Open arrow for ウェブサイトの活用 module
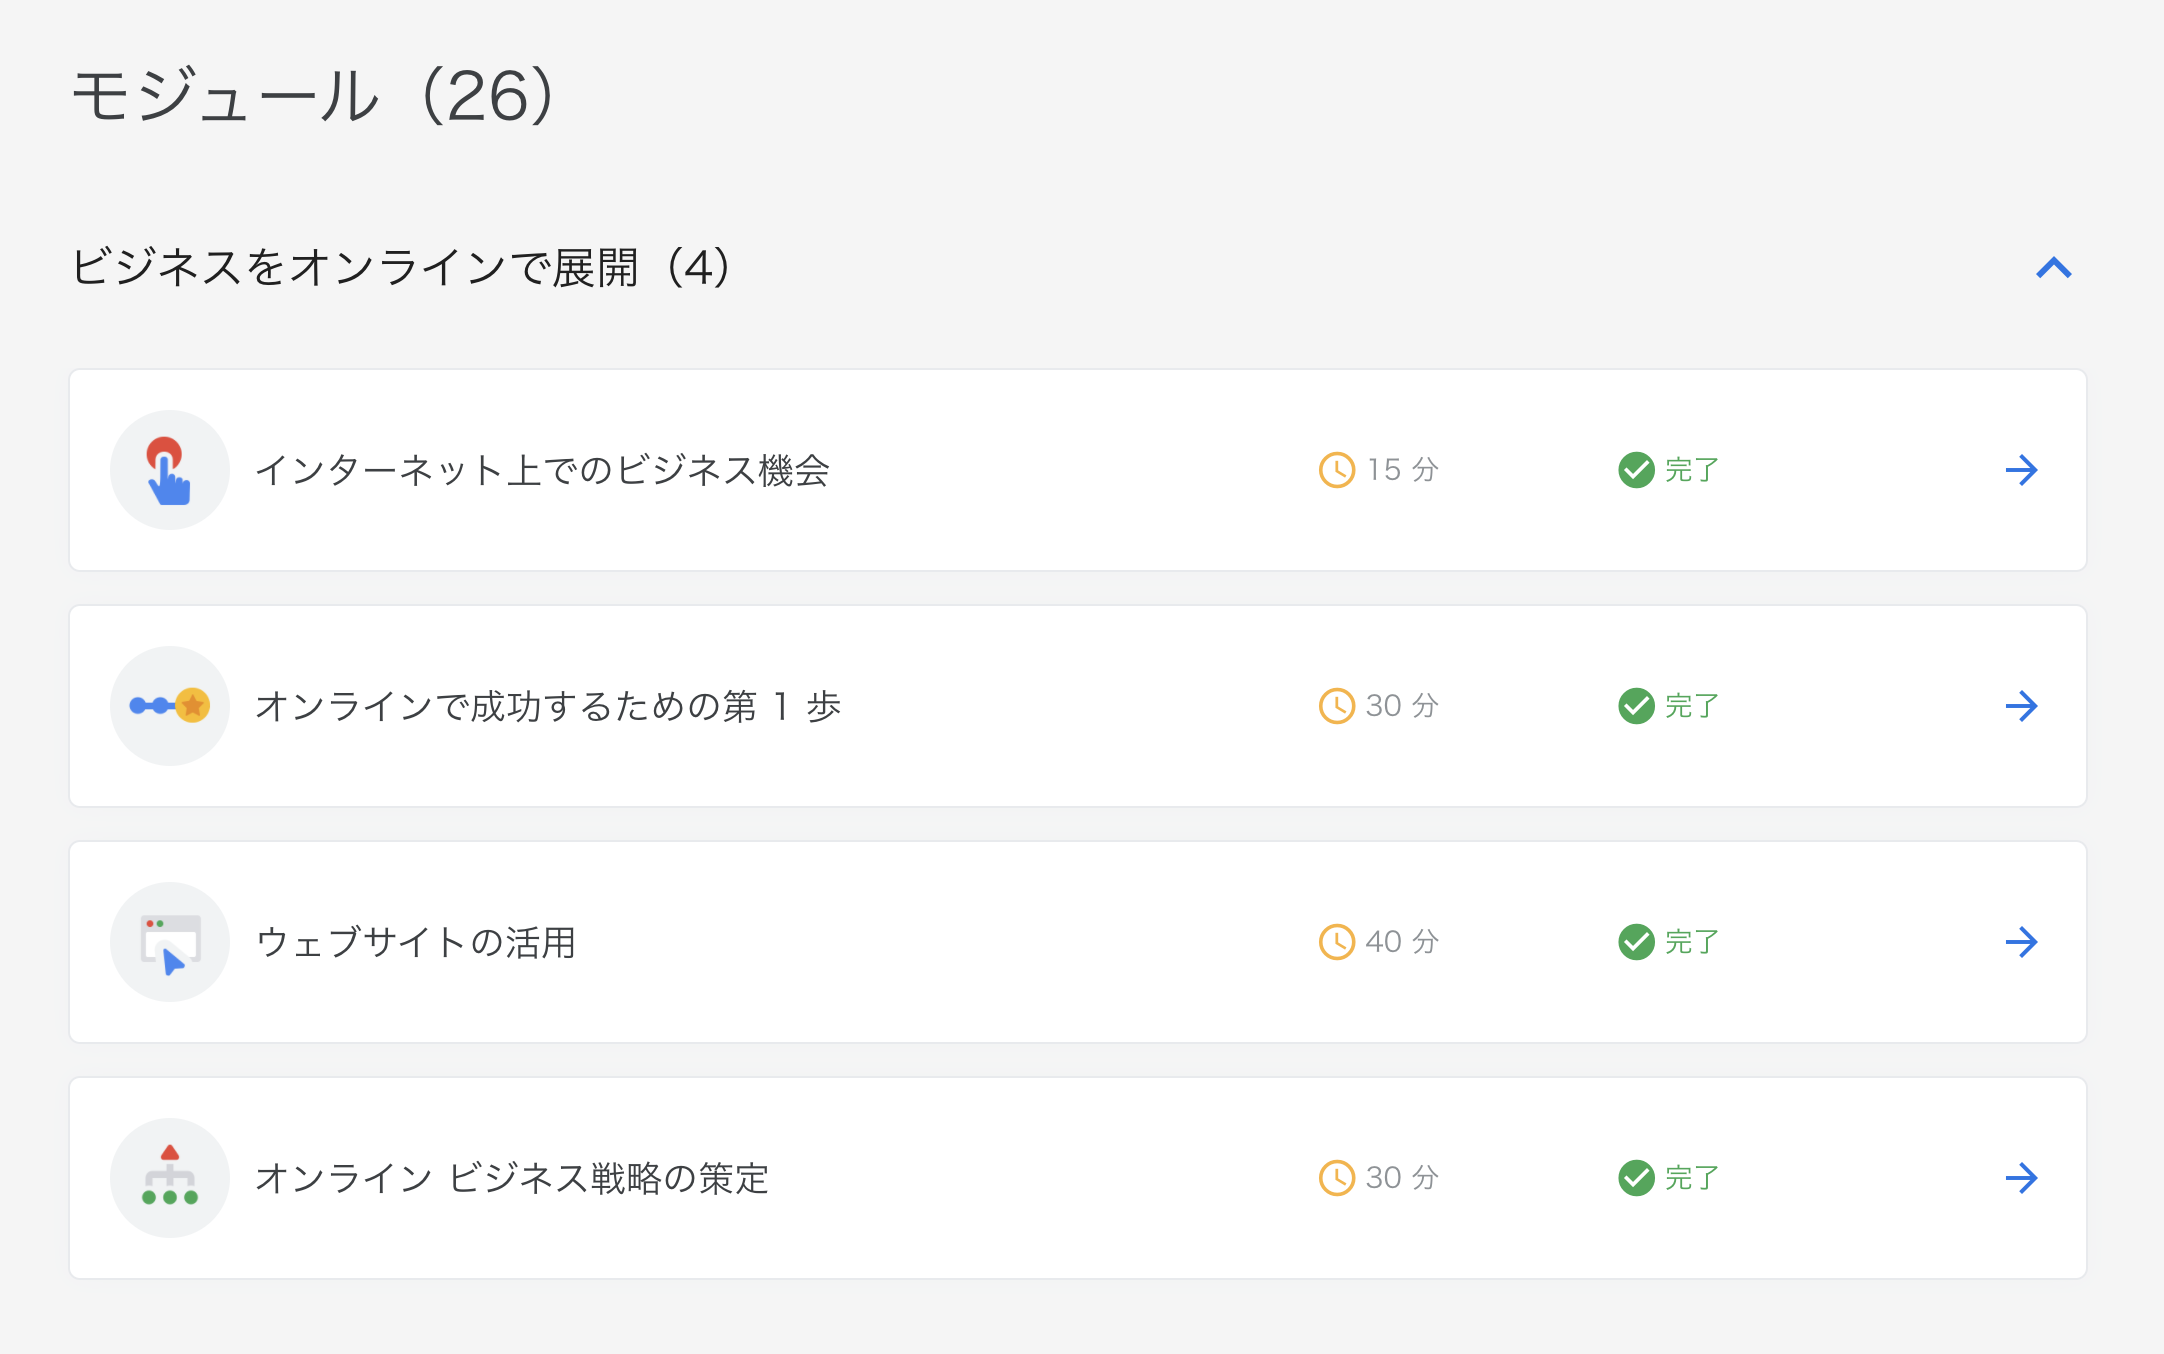The width and height of the screenshot is (2164, 1354). point(2021,942)
